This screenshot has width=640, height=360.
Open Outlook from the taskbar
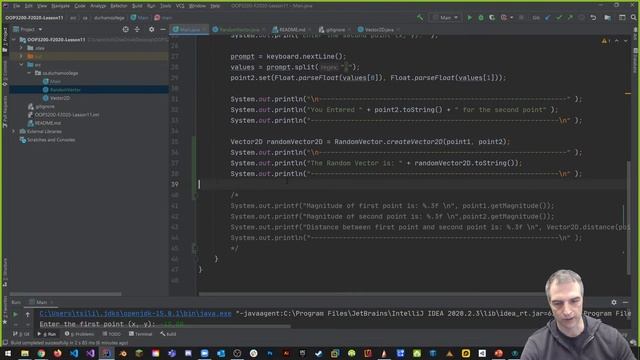click(221, 353)
